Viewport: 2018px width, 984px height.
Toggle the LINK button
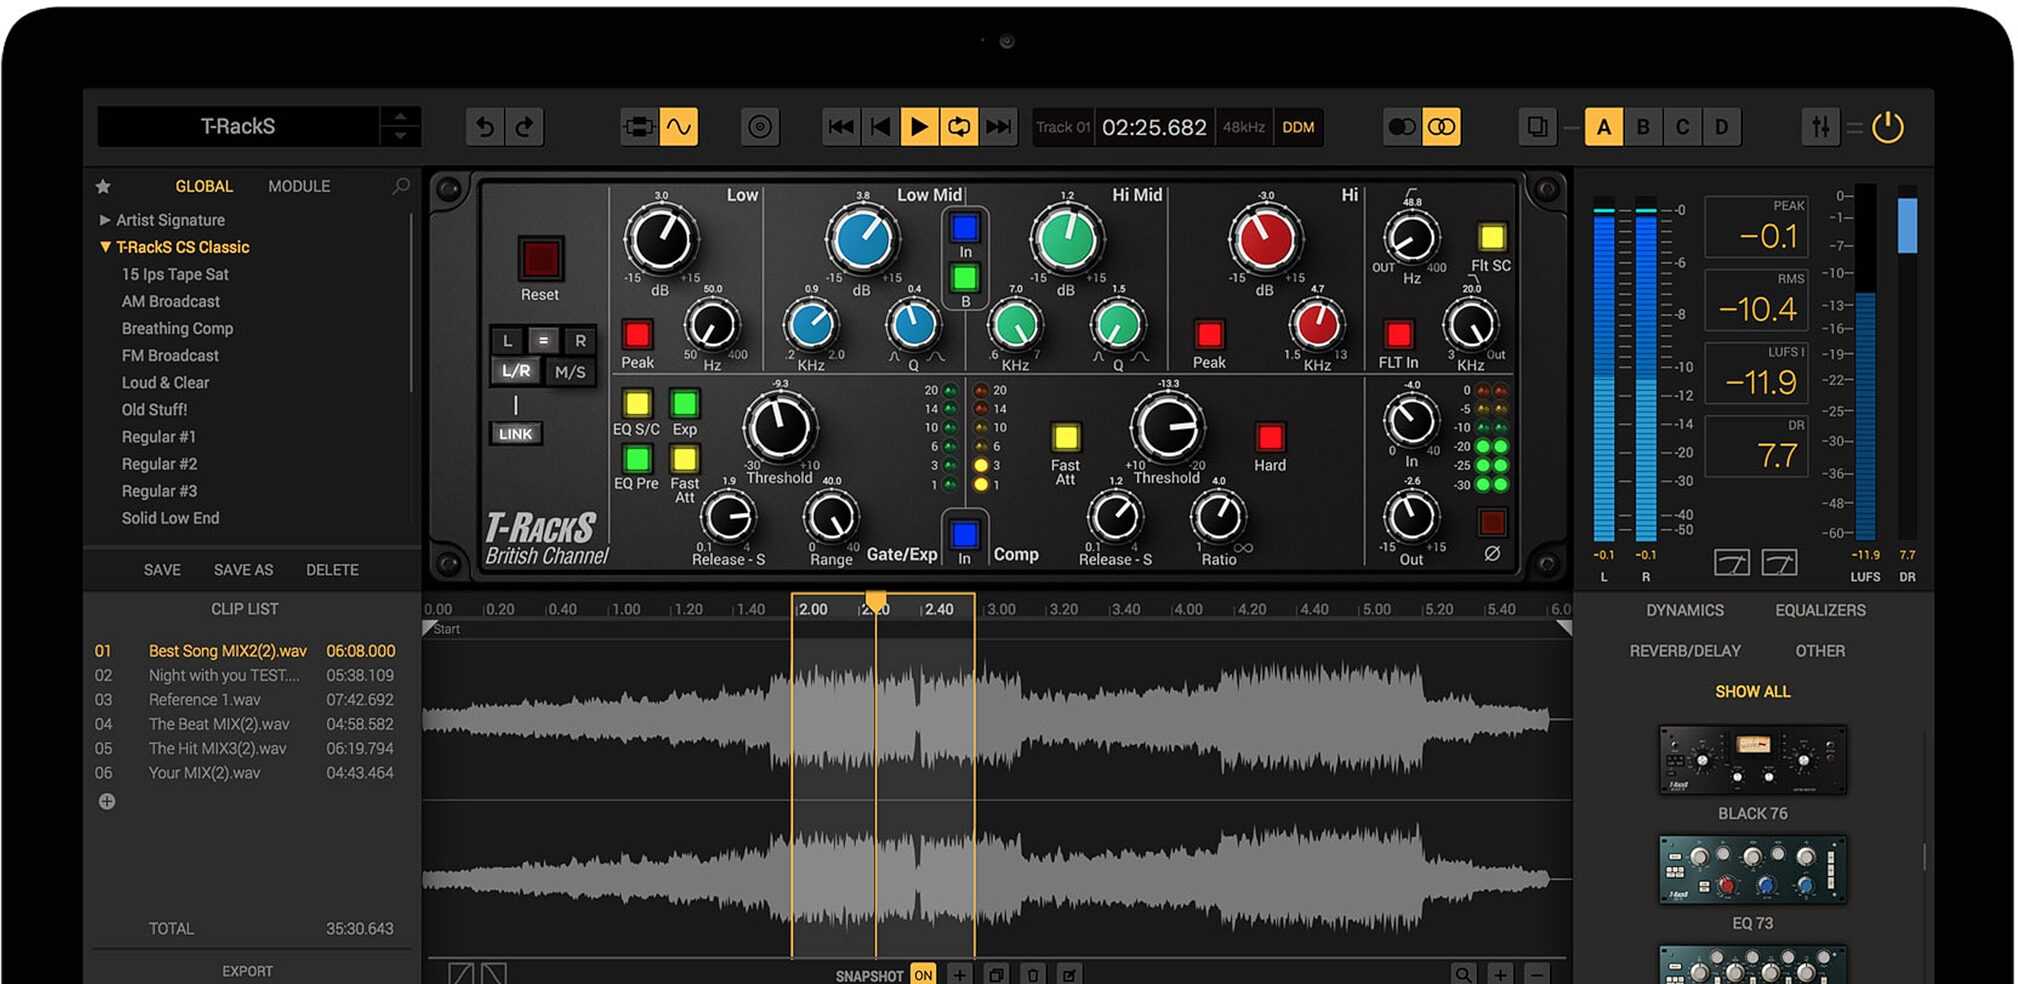tap(515, 434)
